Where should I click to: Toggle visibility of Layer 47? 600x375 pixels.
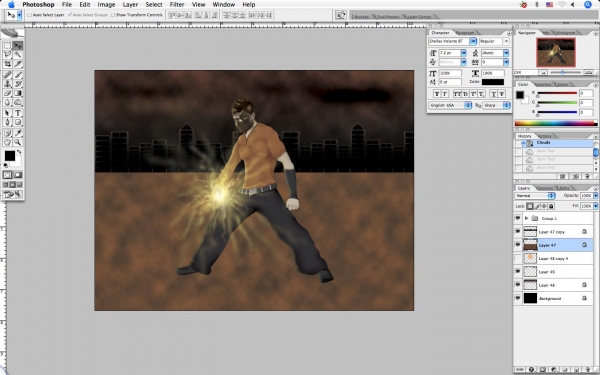(518, 245)
